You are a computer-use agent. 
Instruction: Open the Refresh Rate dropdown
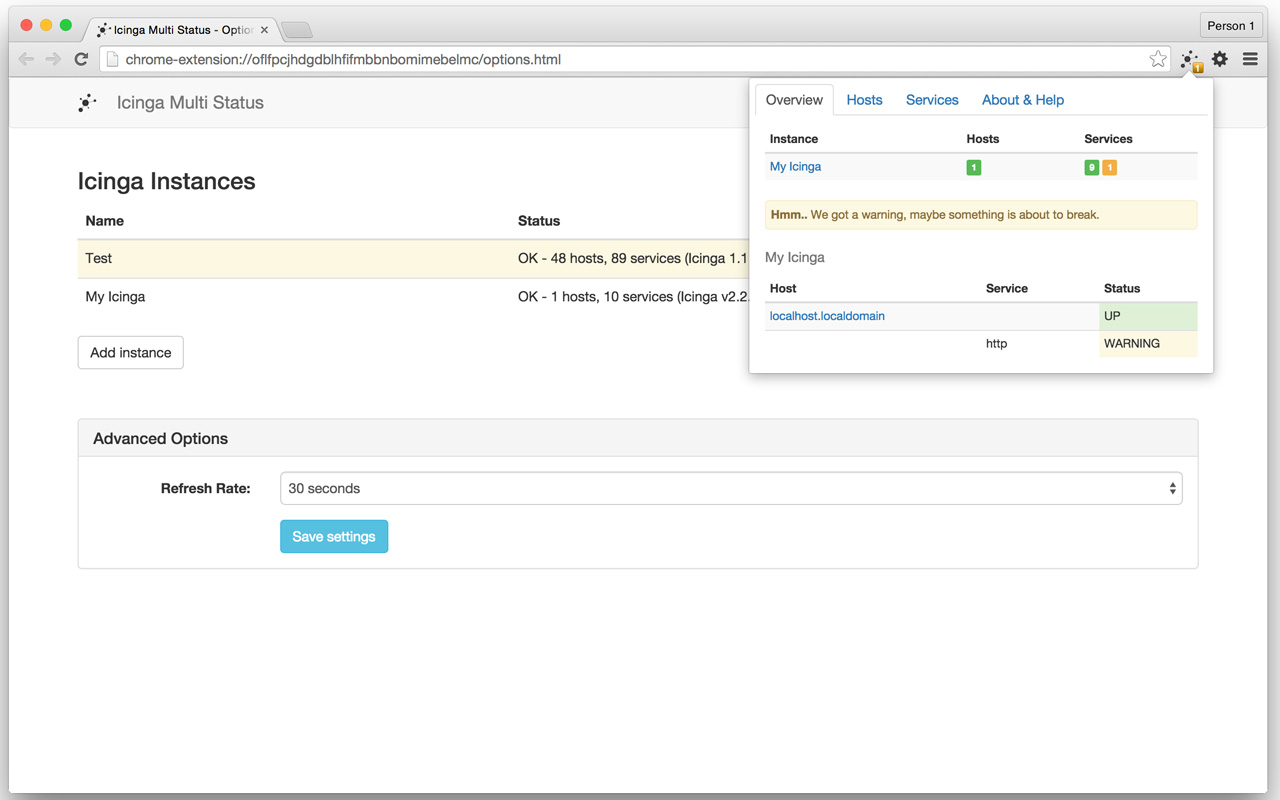[x=731, y=488]
